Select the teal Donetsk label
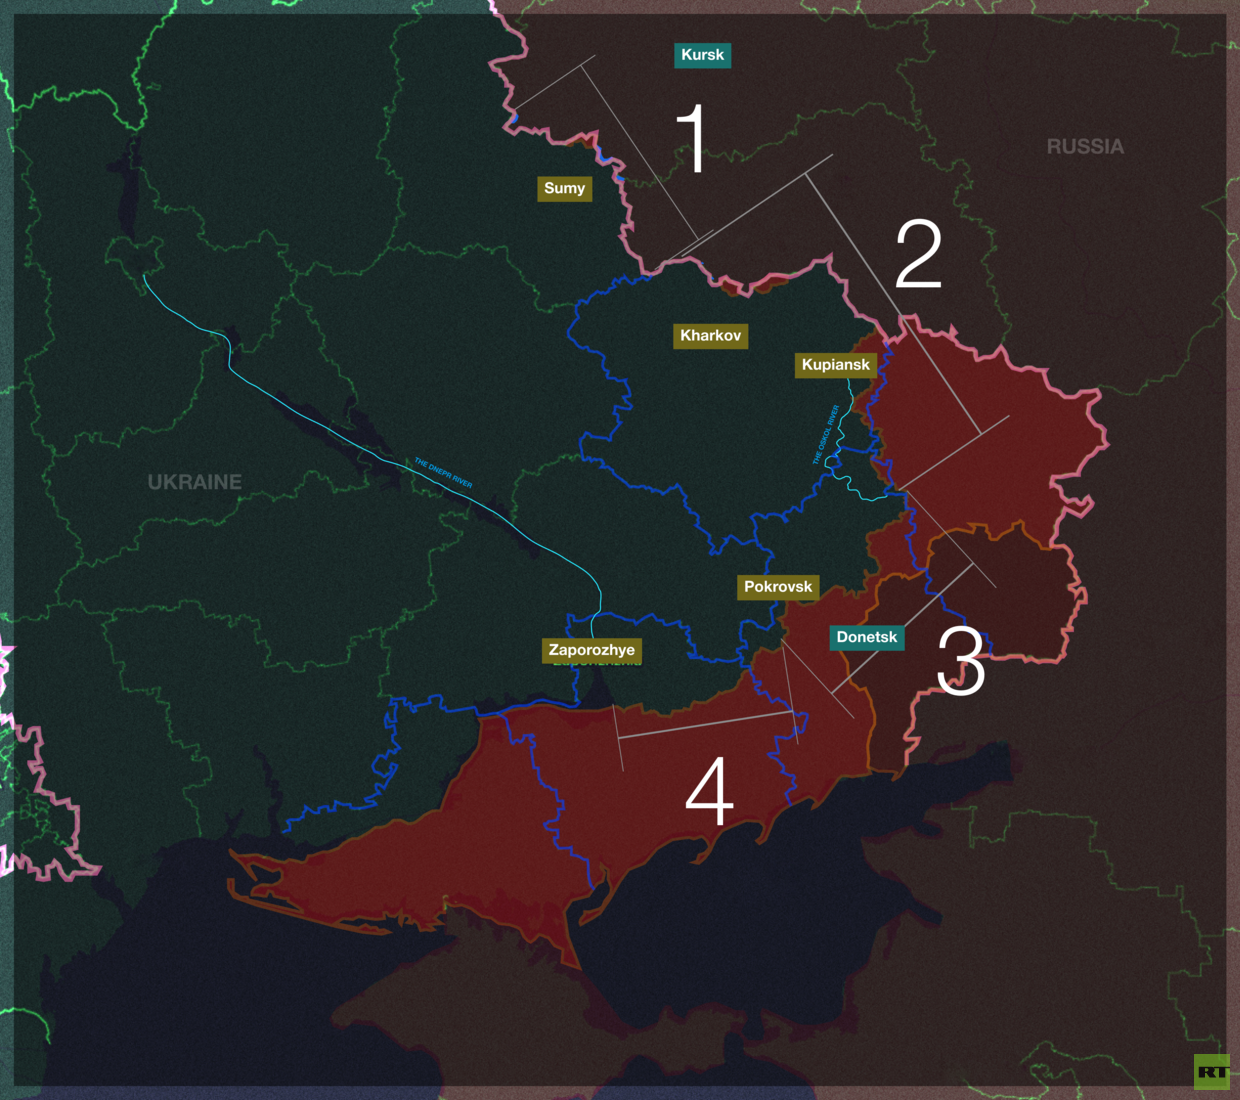 pos(866,637)
